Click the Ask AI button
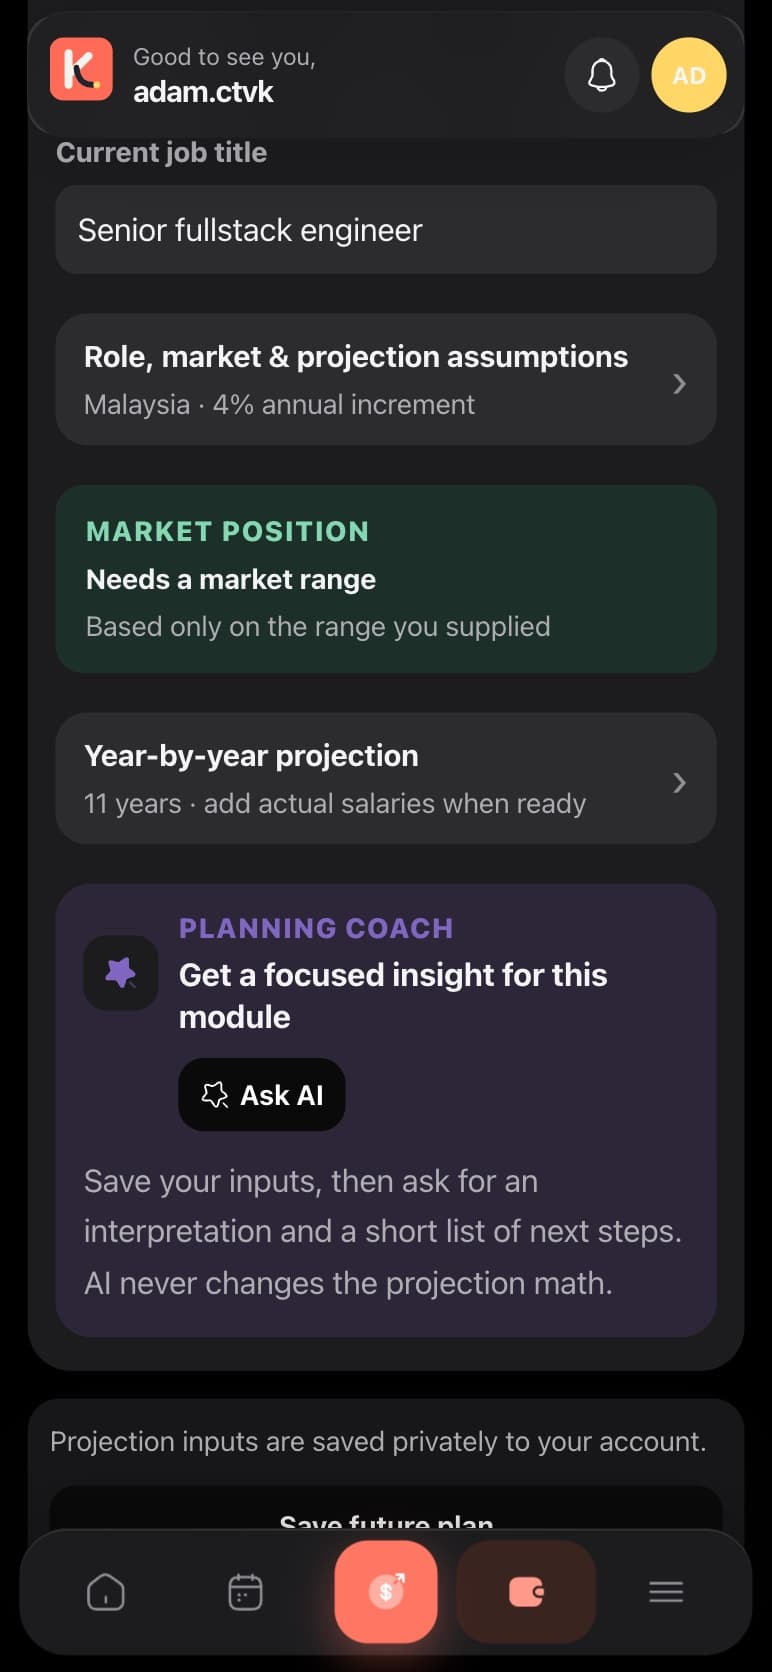772x1672 pixels. [x=262, y=1095]
